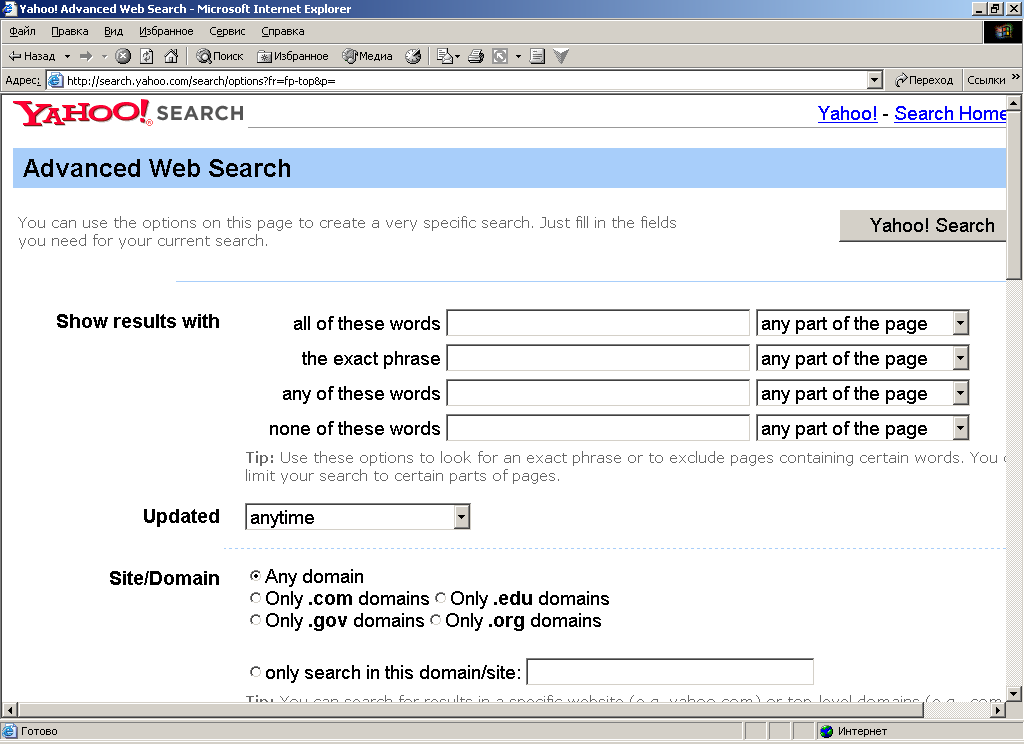1024x744 pixels.
Task: Focus the 'any of these words' field
Action: [x=598, y=393]
